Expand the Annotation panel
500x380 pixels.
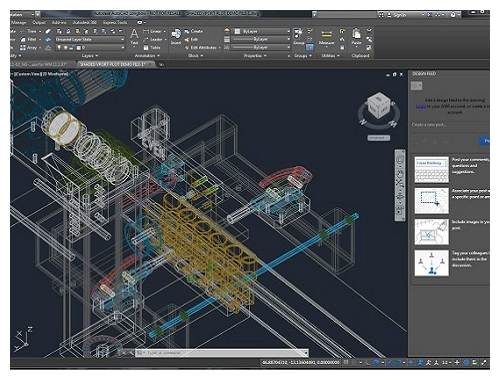147,56
